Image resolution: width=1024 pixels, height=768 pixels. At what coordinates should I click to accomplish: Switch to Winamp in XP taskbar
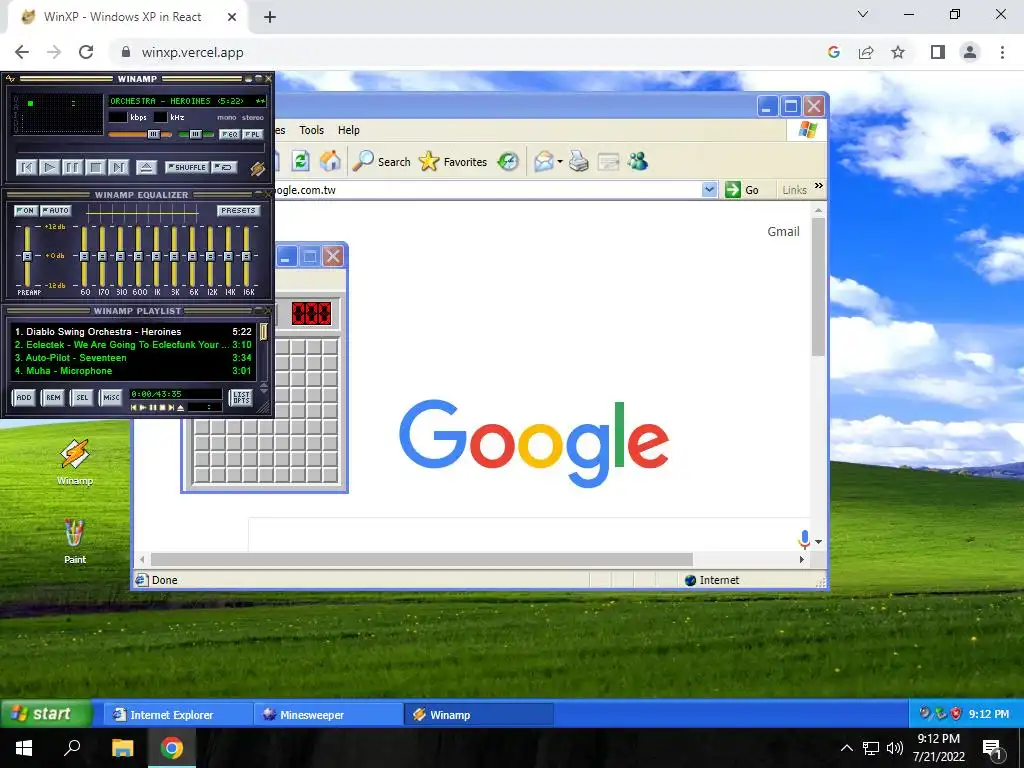point(479,714)
